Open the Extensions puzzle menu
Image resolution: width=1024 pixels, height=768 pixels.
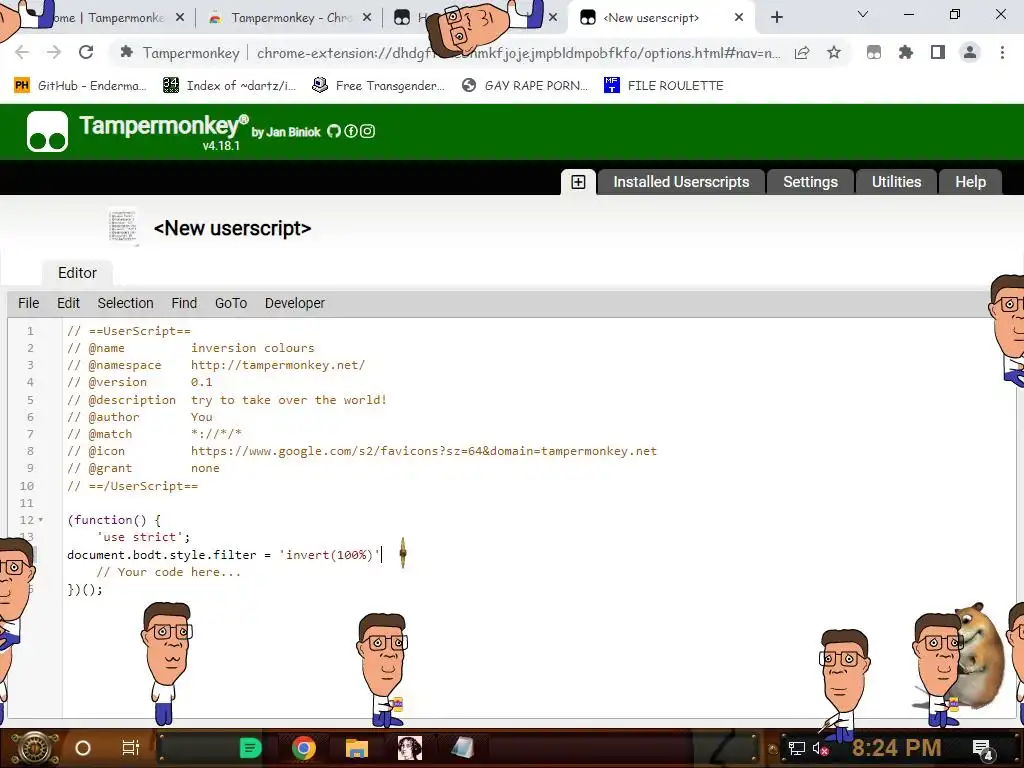tap(906, 52)
